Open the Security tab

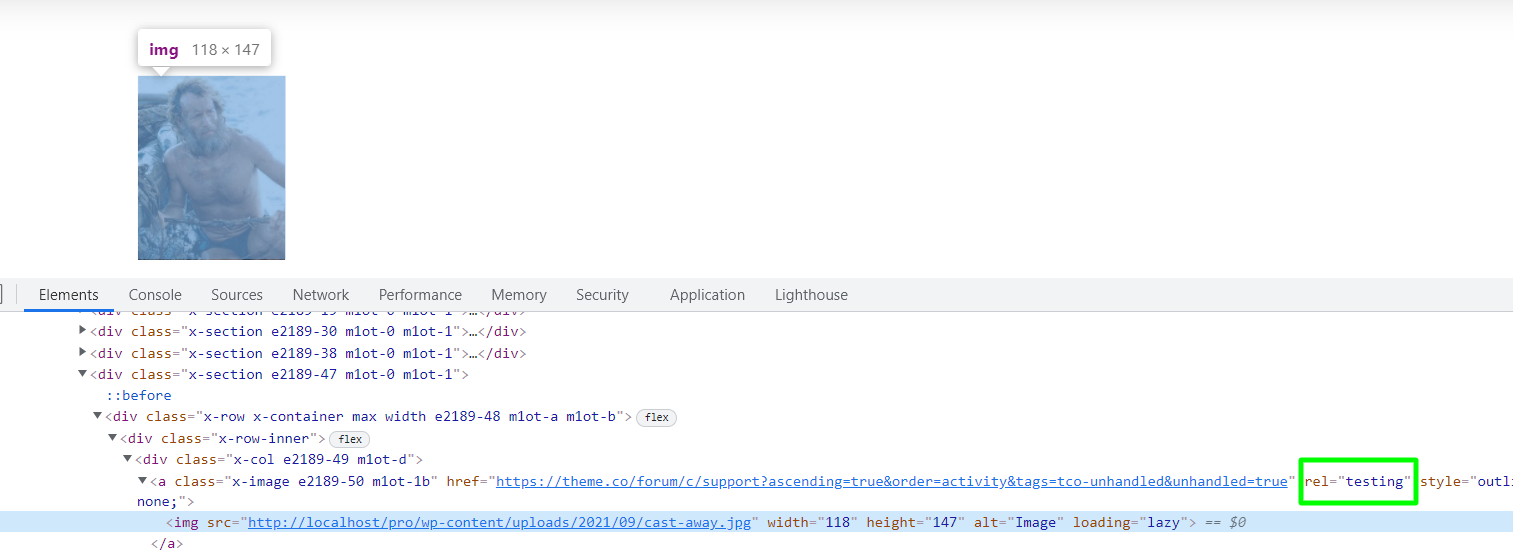(x=602, y=295)
